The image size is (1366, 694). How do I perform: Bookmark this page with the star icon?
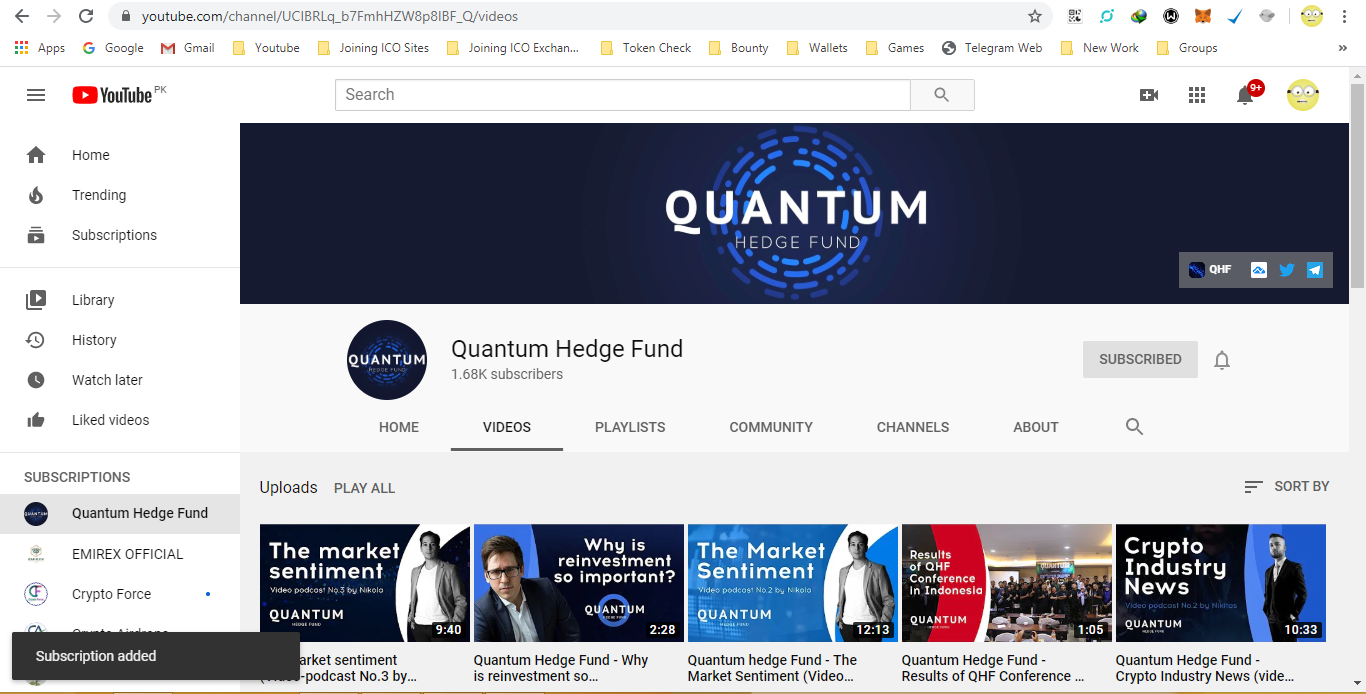(x=1035, y=16)
